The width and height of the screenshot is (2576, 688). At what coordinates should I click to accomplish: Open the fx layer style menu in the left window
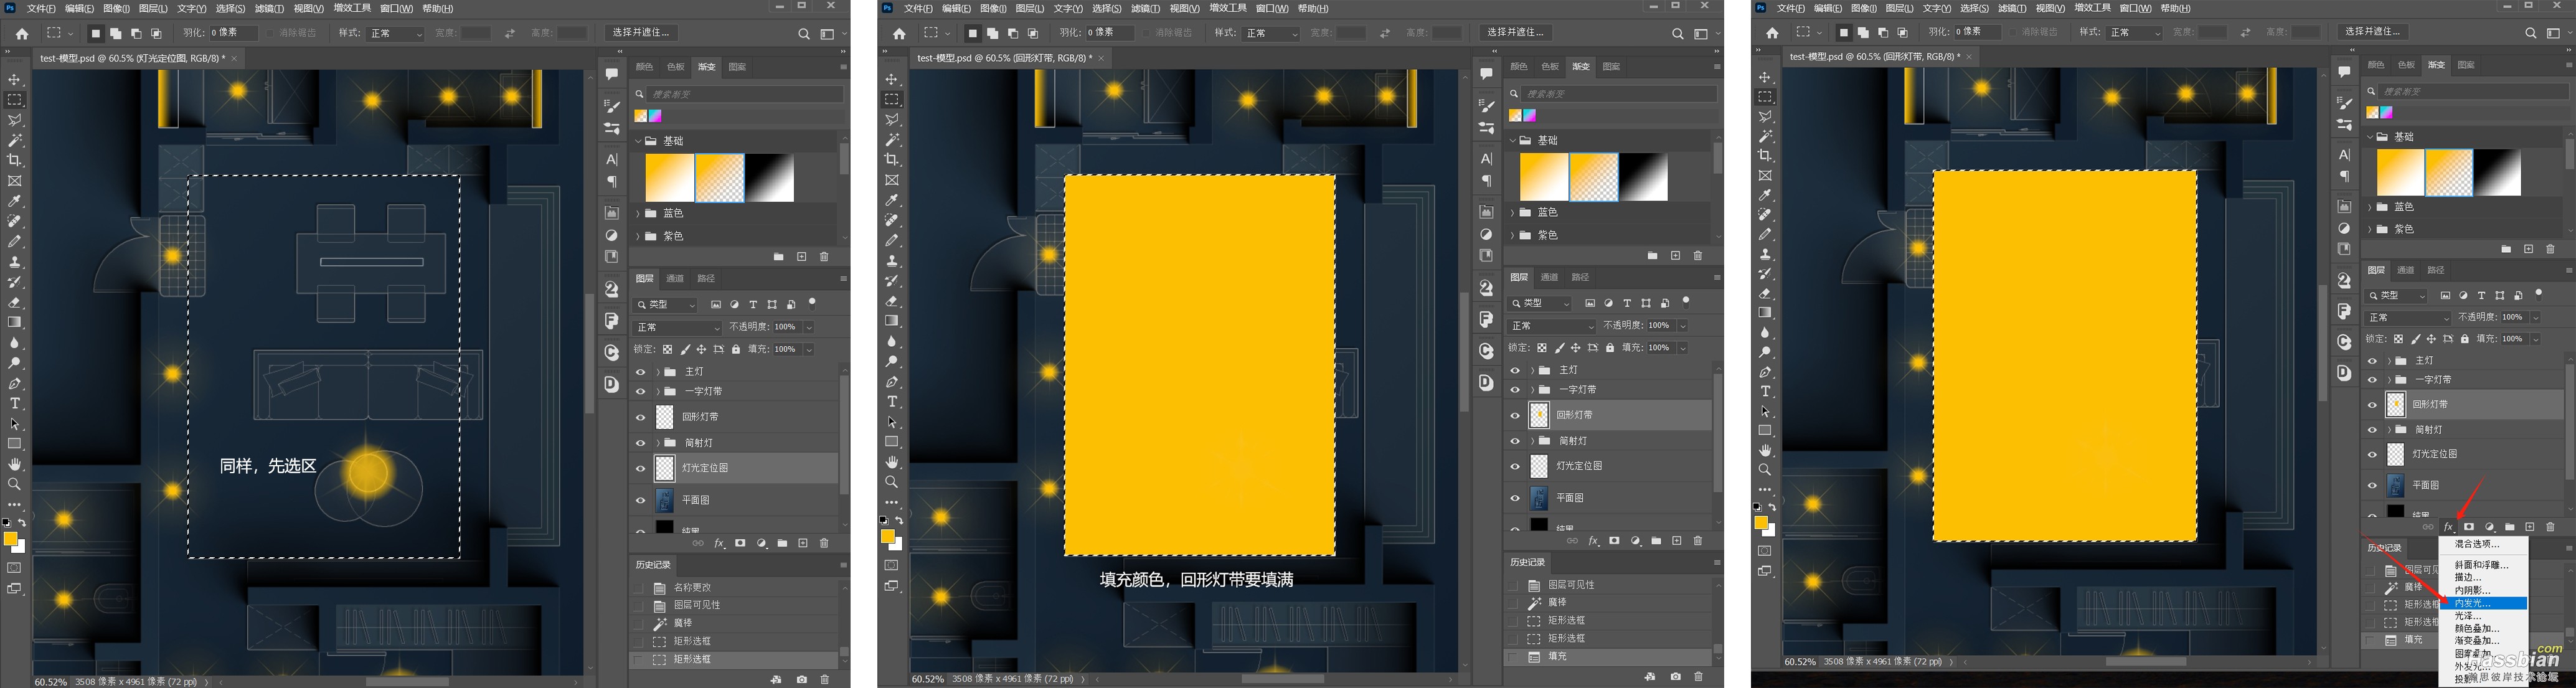point(719,543)
